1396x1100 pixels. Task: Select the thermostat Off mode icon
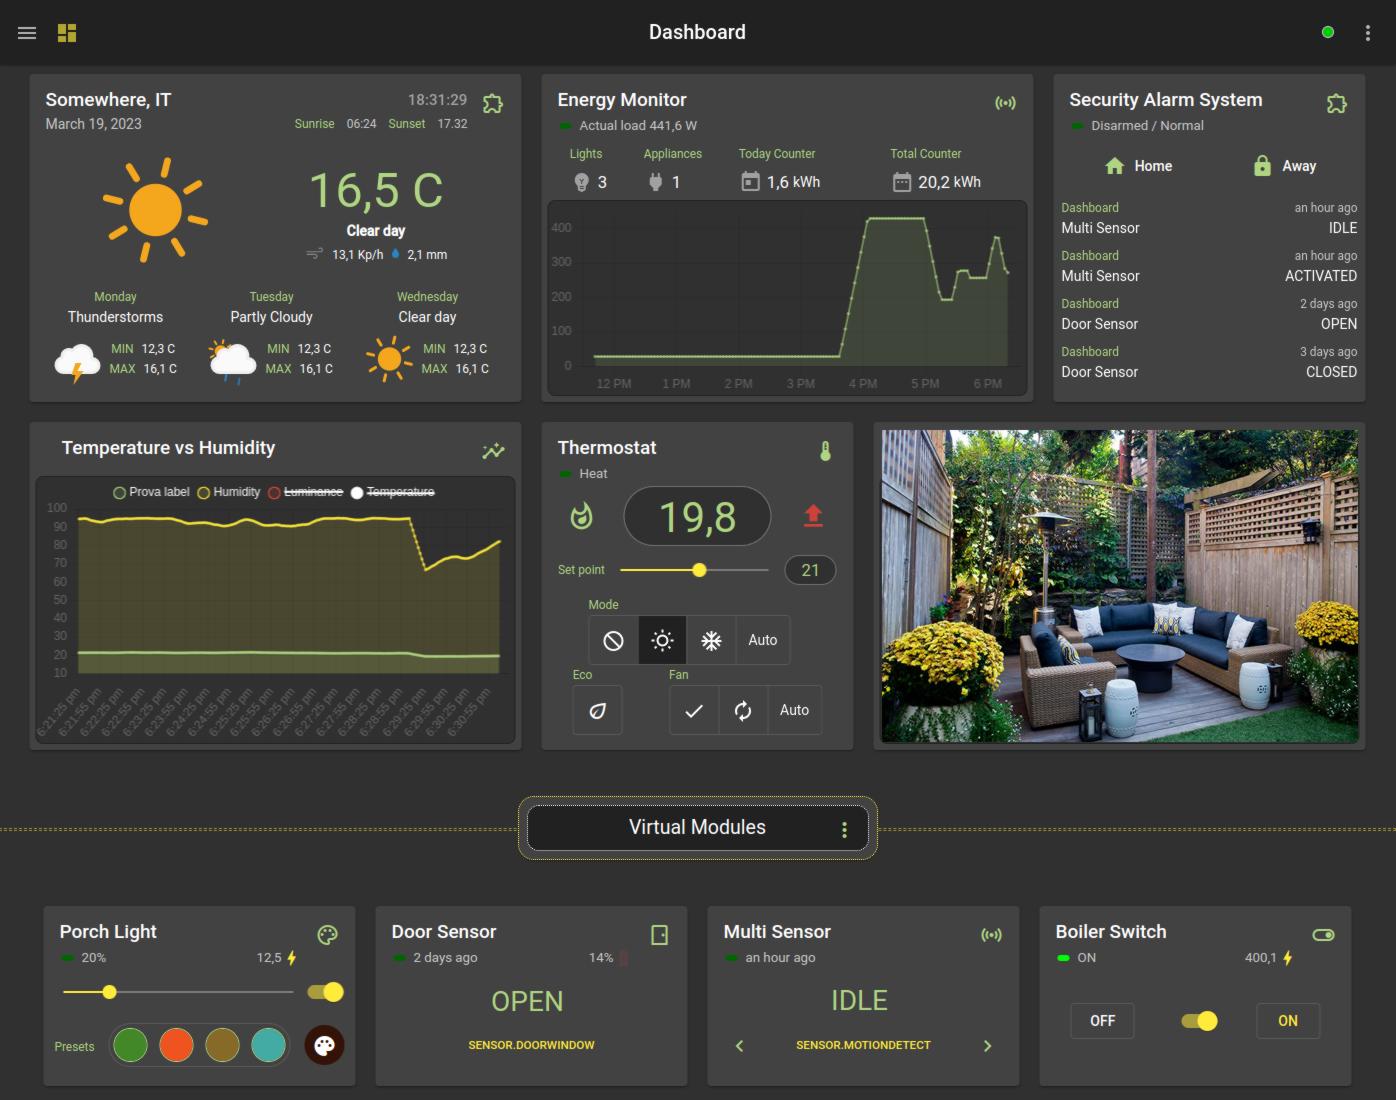pyautogui.click(x=613, y=641)
